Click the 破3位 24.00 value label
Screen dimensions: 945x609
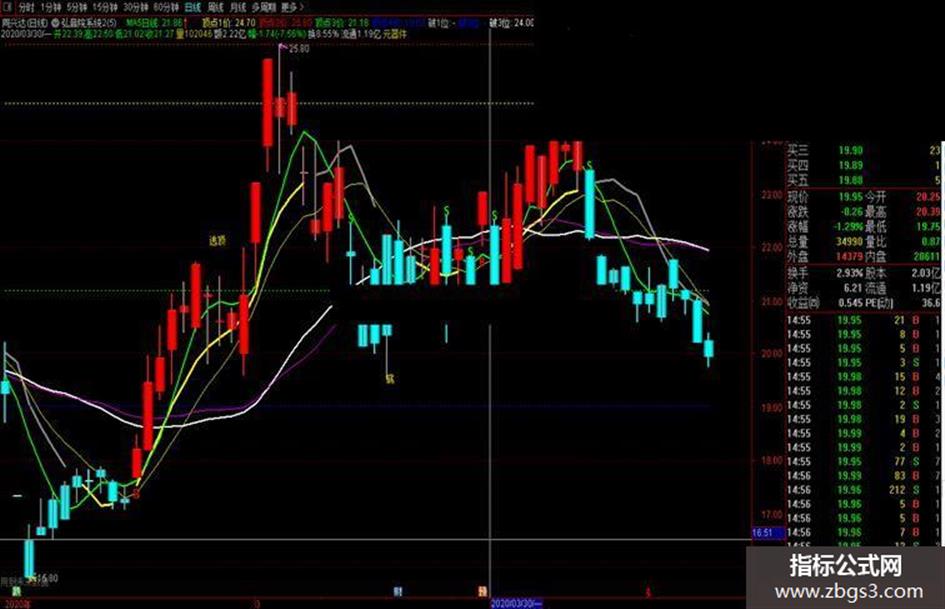[x=511, y=23]
